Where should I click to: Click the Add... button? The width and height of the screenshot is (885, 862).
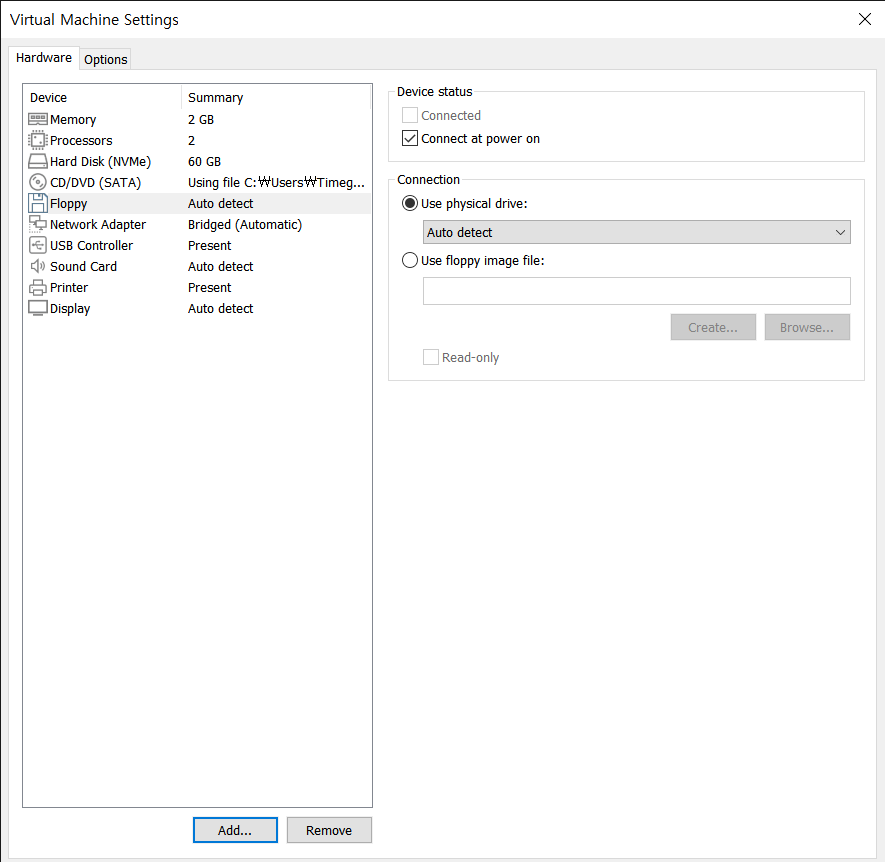pyautogui.click(x=235, y=830)
